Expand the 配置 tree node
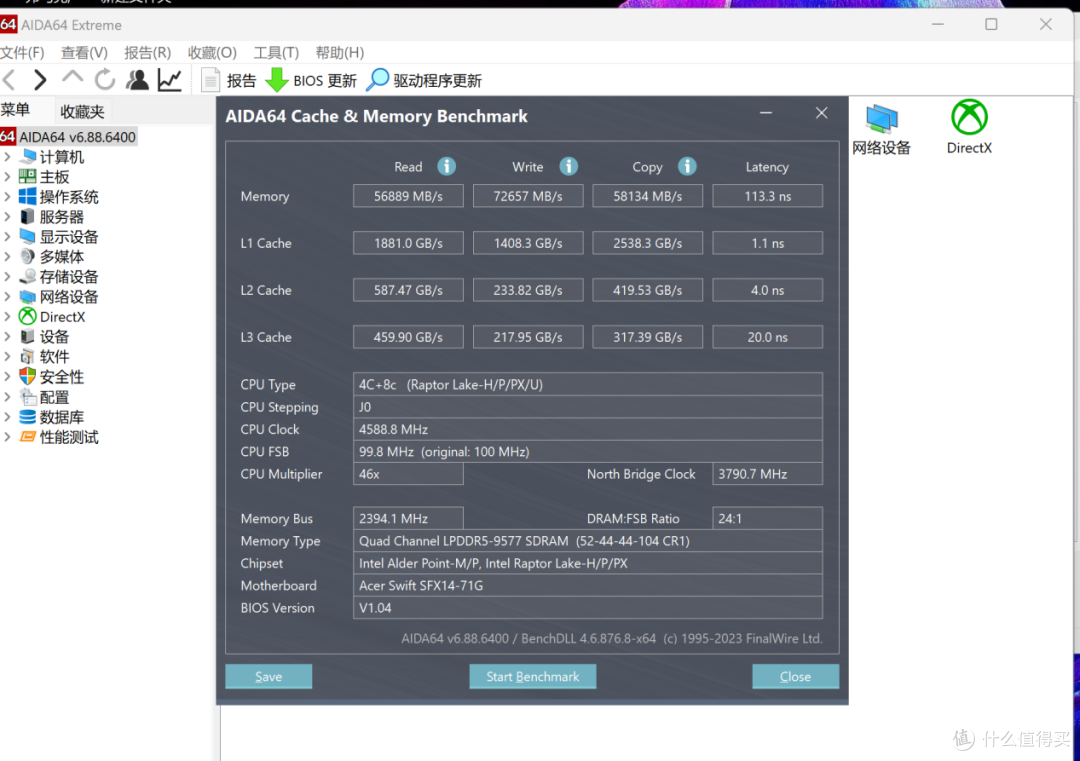This screenshot has height=761, width=1080. (8, 397)
